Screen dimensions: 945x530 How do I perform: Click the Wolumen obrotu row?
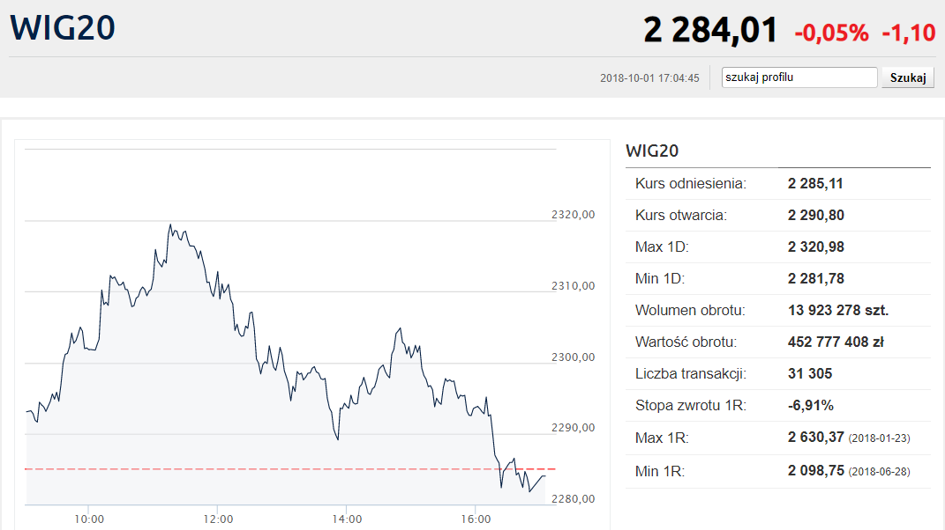click(x=777, y=310)
